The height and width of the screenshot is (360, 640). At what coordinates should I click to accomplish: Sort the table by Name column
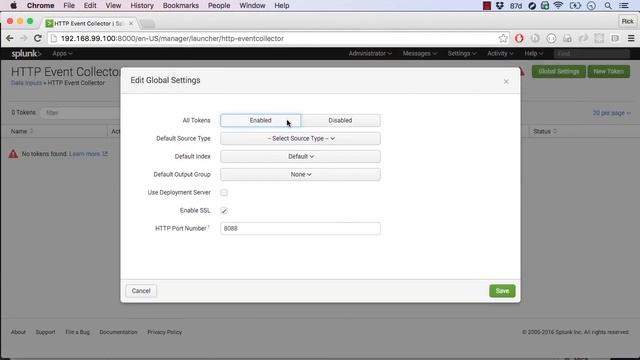coord(22,131)
